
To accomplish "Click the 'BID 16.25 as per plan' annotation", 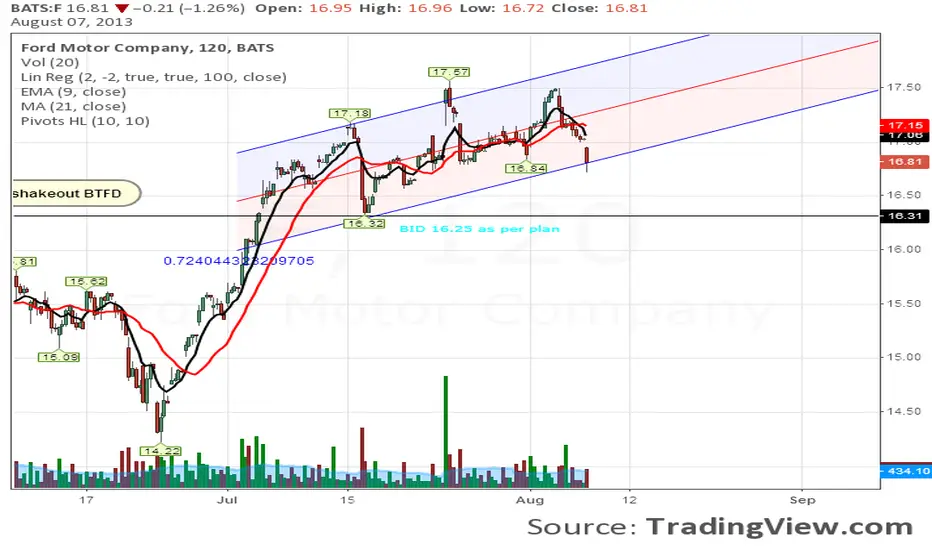I will click(x=480, y=229).
